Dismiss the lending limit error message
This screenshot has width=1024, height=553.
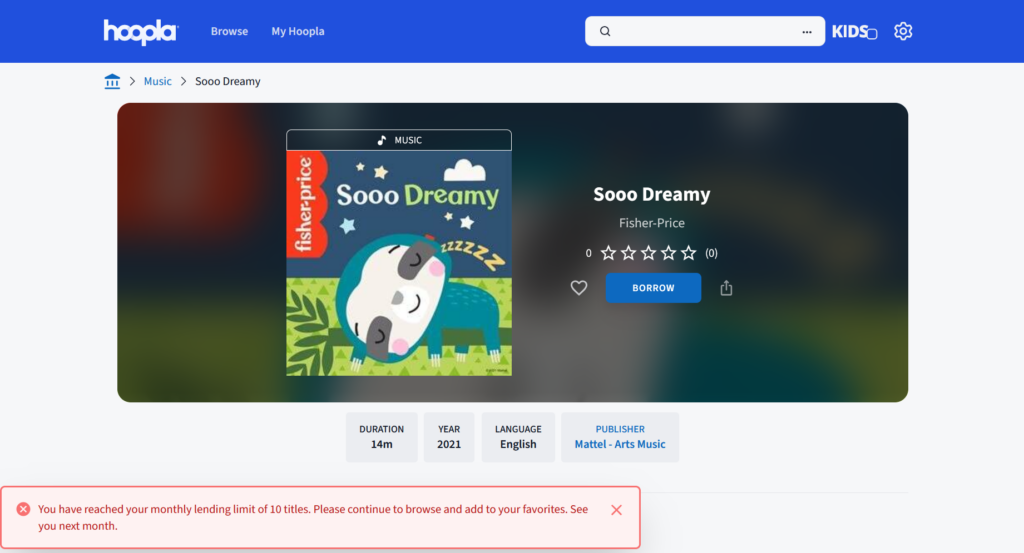616,510
